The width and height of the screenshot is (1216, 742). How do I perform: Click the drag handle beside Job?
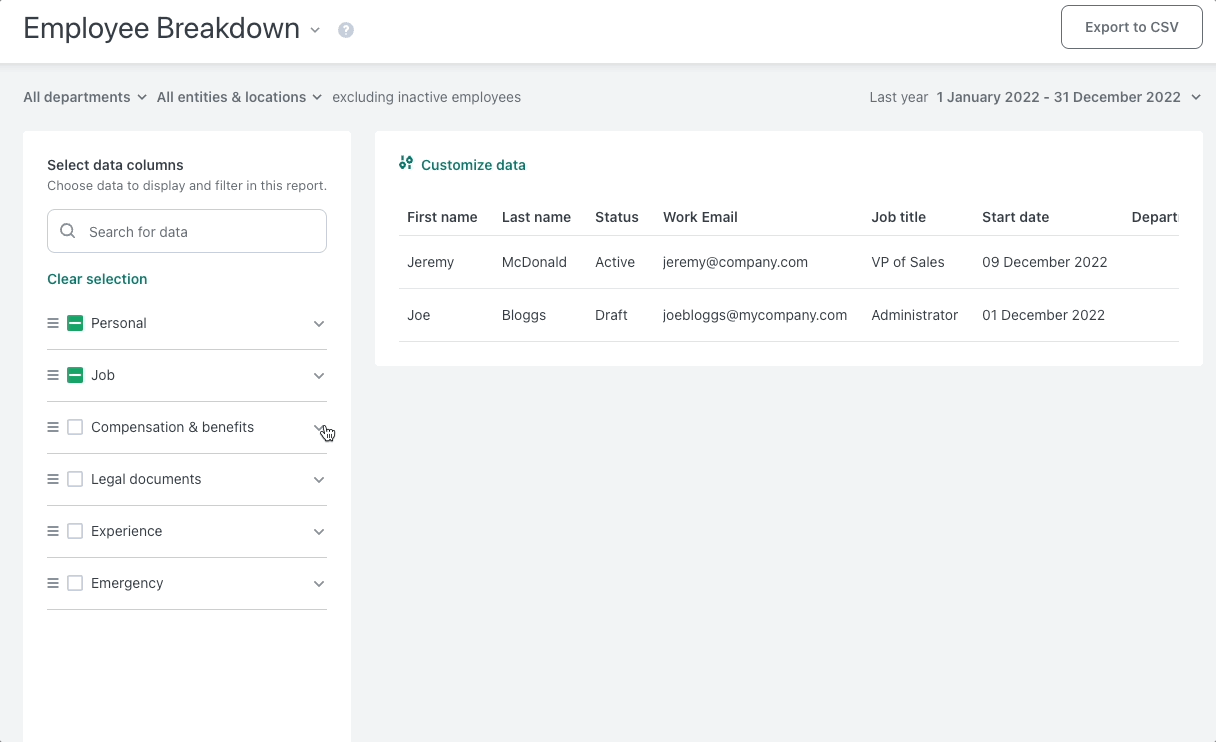tap(53, 375)
